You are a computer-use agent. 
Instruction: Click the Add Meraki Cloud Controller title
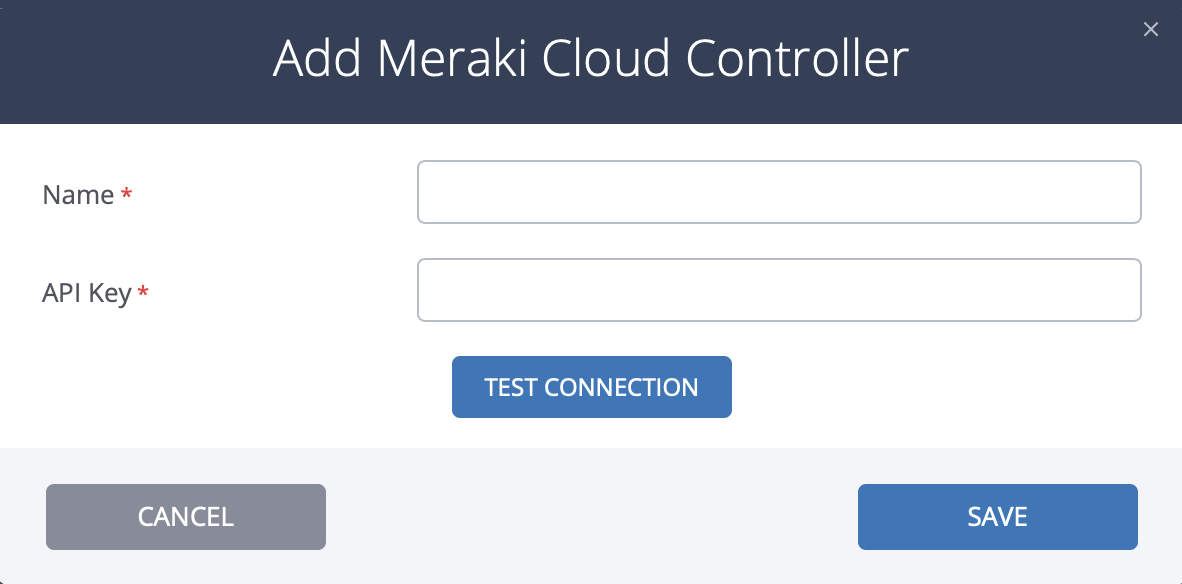[591, 59]
